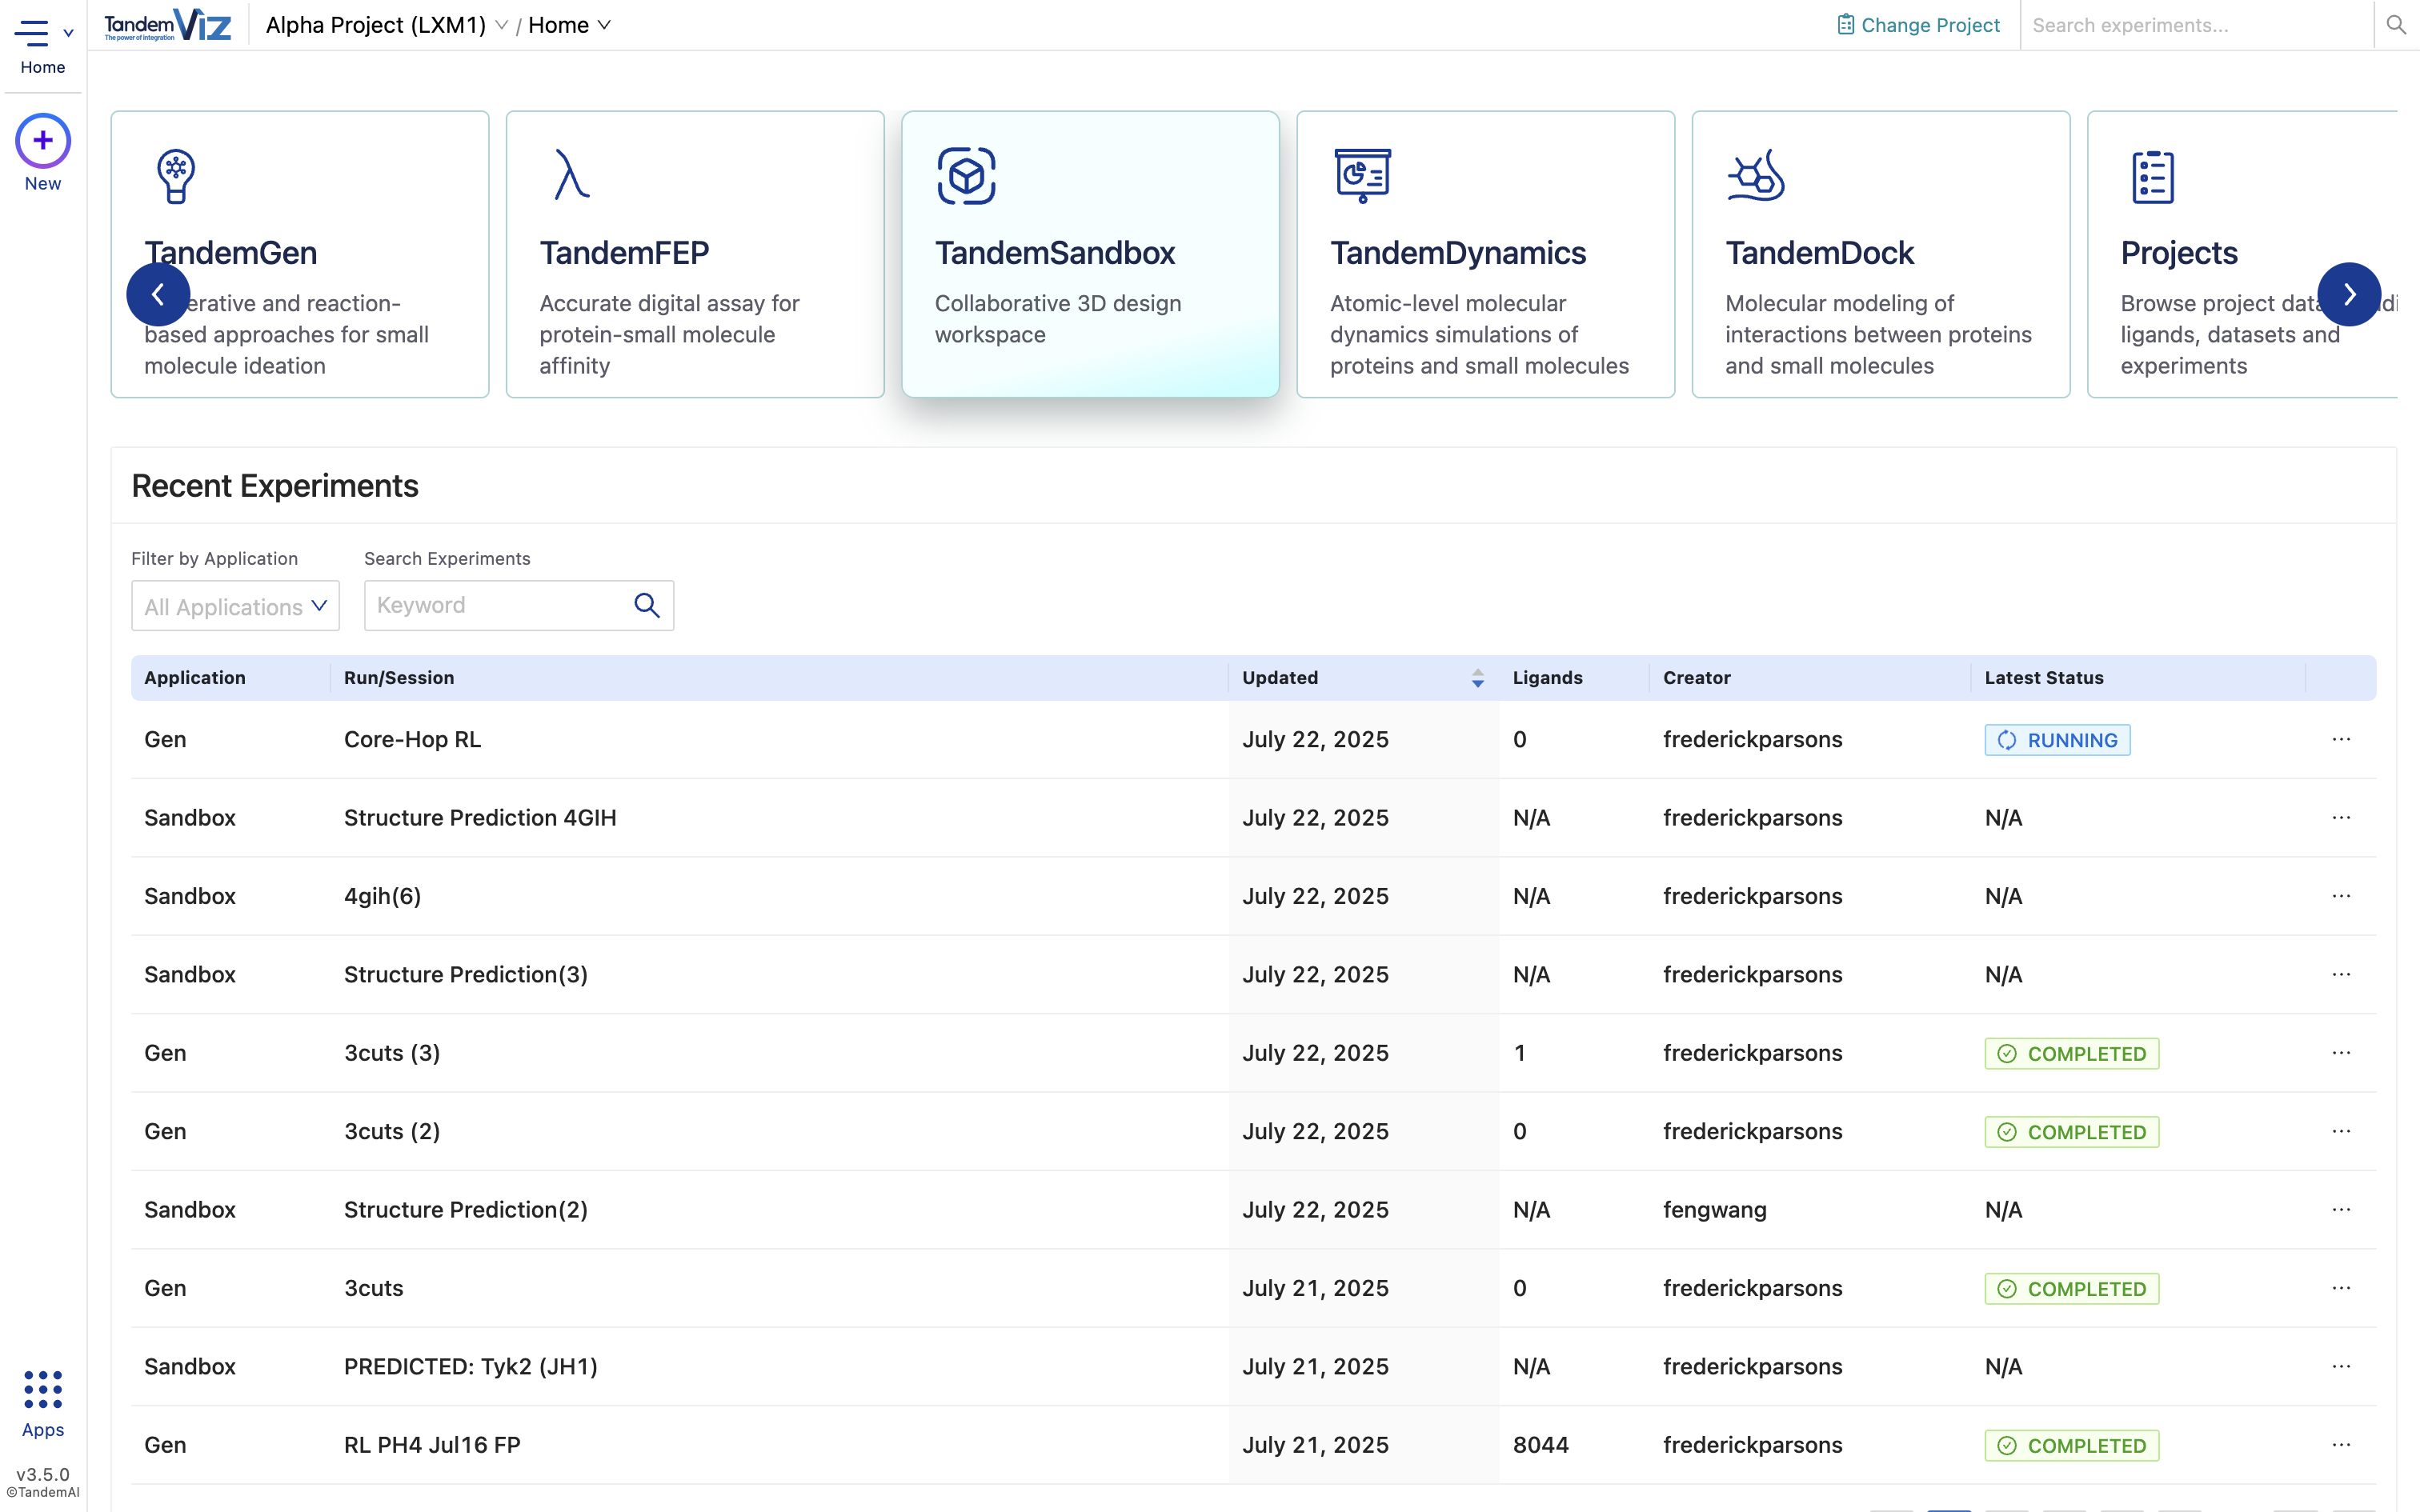Open the hamburger Home menu icon

click(31, 32)
